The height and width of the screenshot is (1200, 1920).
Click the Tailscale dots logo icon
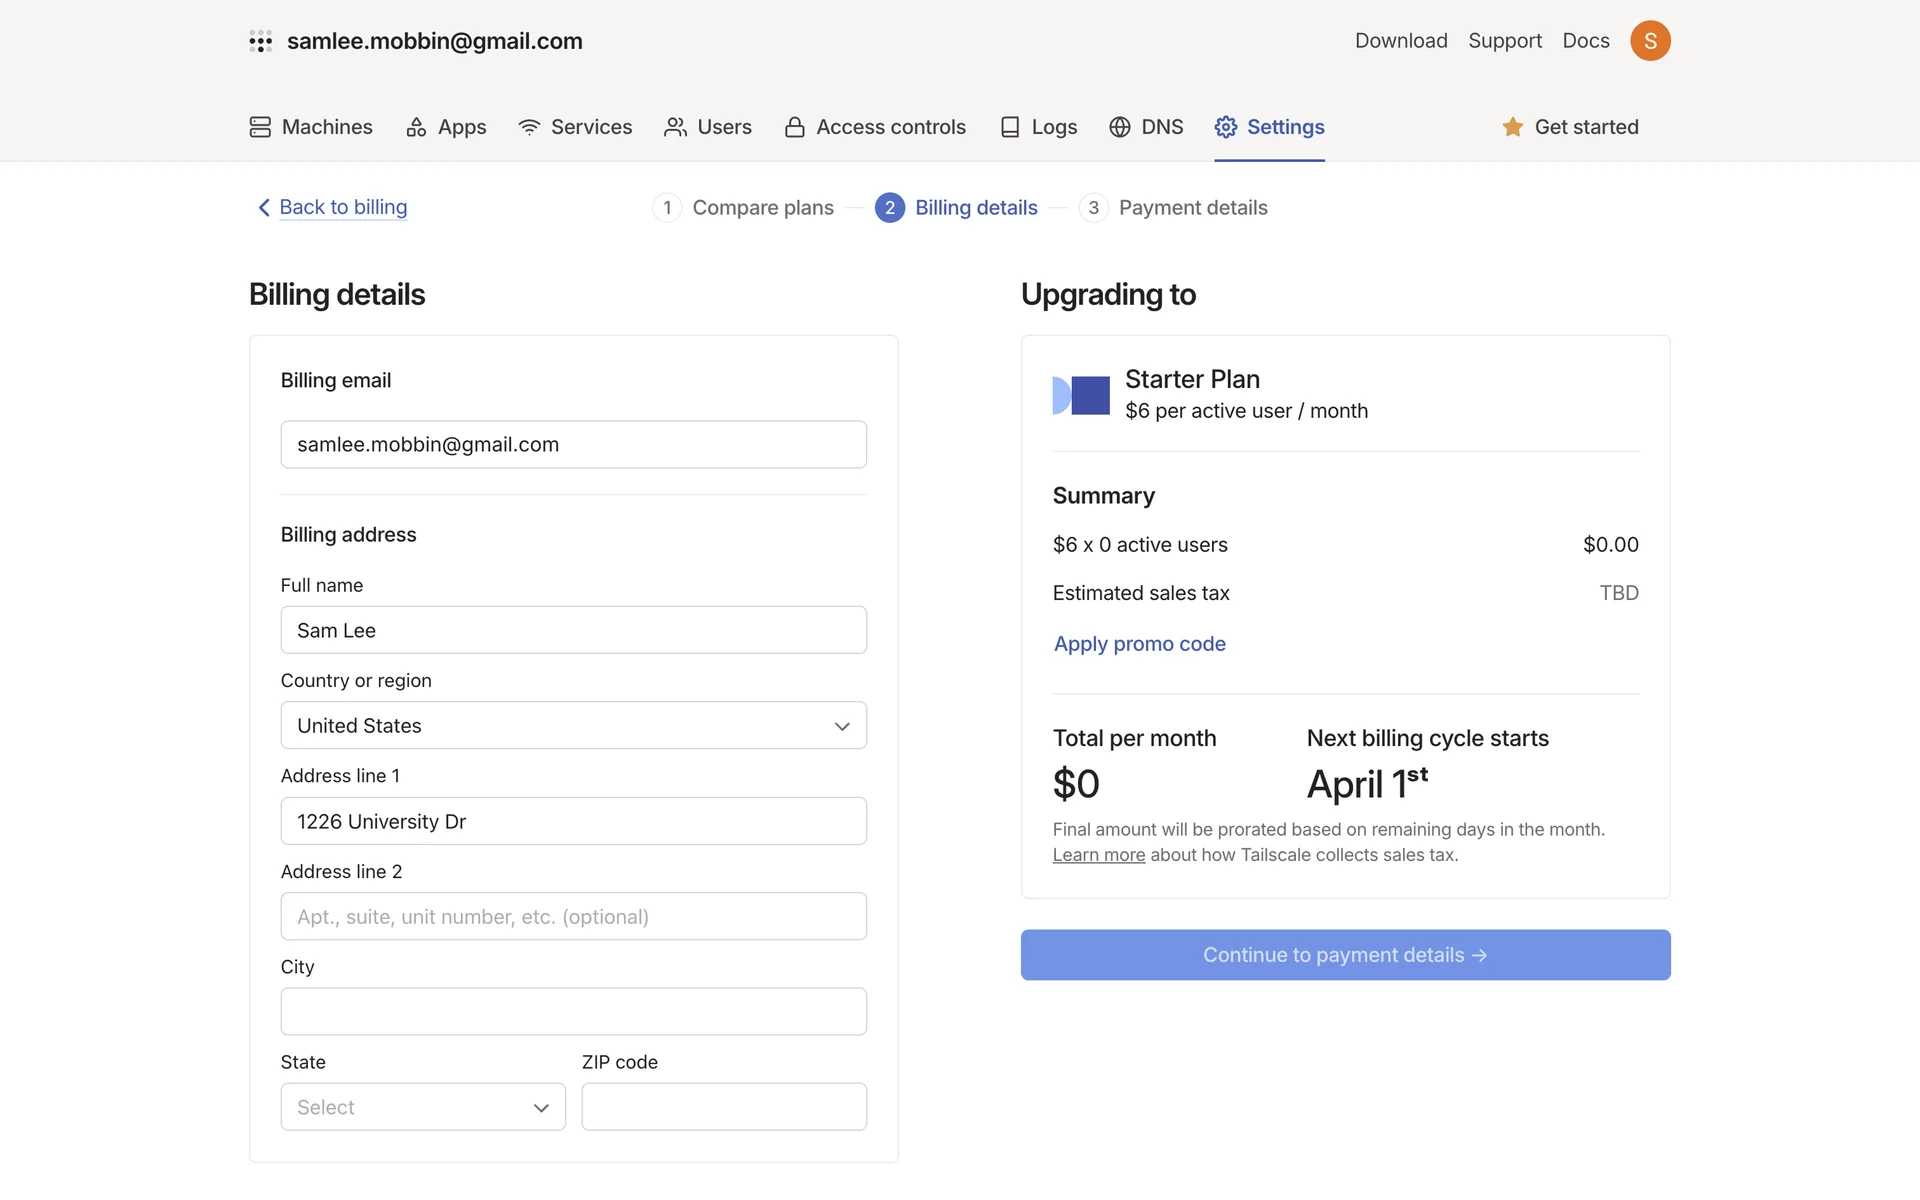pos(260,41)
